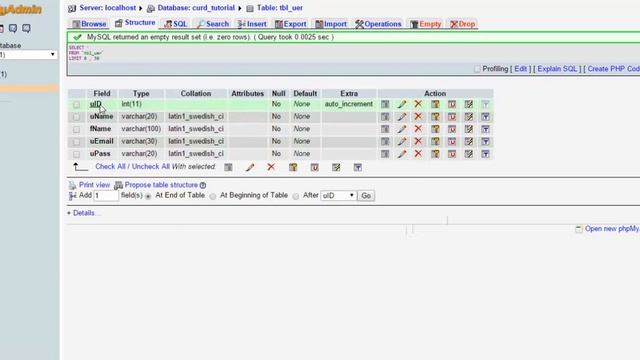Browse distinct values for fName field
640x360 pixels.
[x=385, y=129]
